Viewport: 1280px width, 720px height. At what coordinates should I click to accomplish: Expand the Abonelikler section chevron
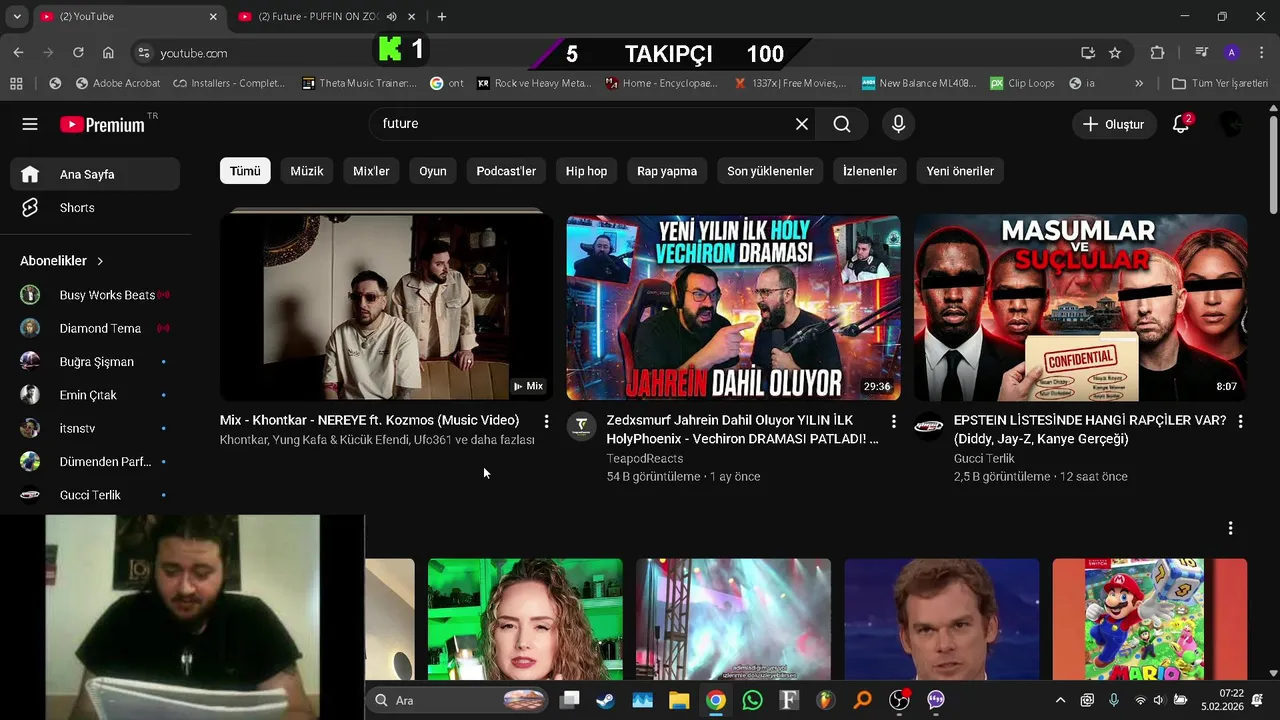pyautogui.click(x=100, y=261)
